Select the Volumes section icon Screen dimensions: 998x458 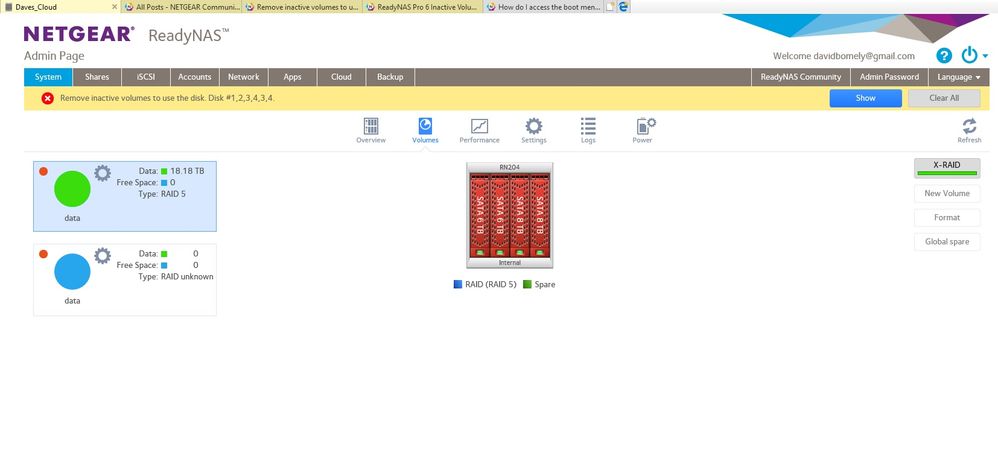[425, 125]
